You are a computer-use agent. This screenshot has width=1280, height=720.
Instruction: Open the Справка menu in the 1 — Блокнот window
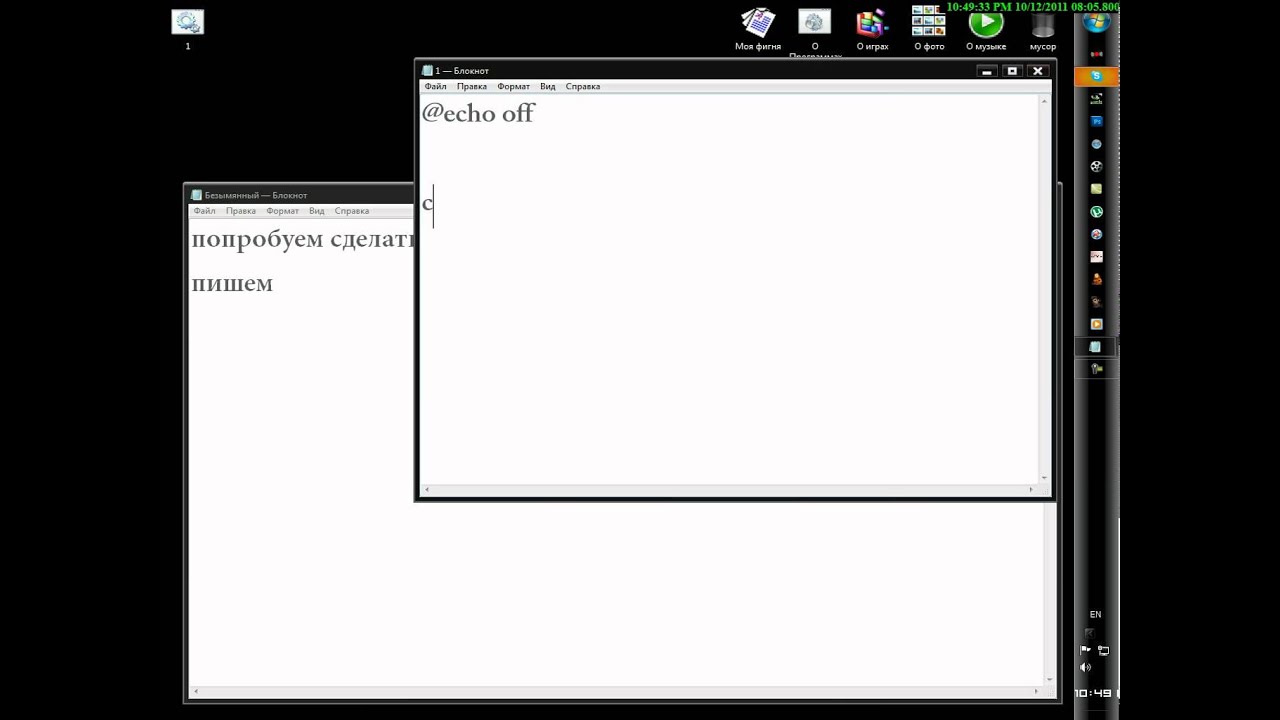[x=583, y=86]
